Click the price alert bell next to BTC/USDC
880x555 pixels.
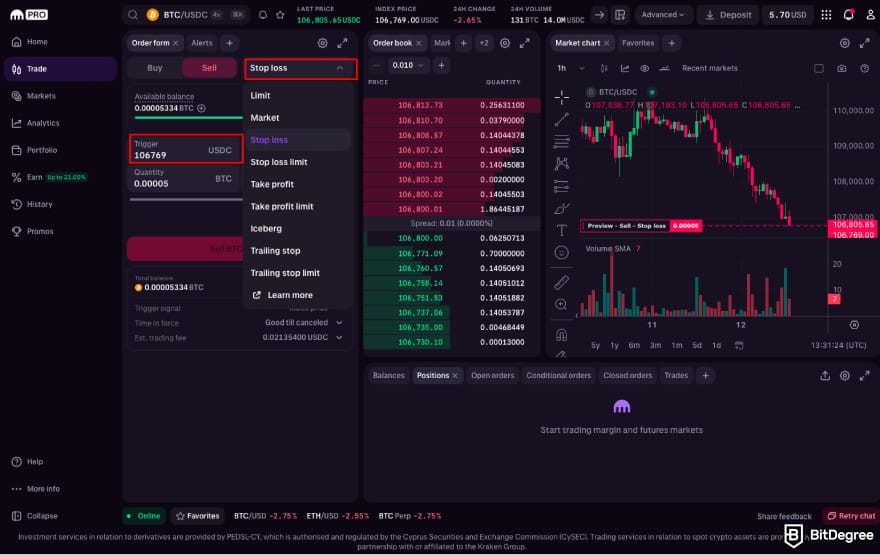[x=263, y=15]
